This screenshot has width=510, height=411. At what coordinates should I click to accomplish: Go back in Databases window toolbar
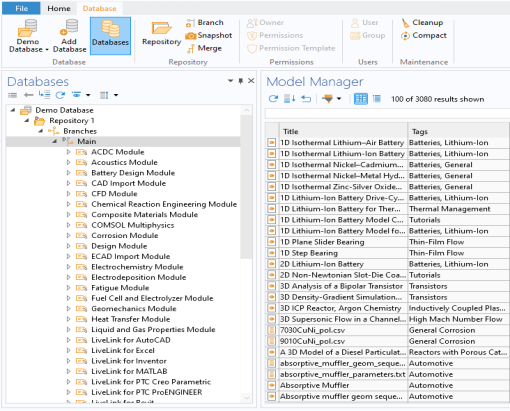tap(28, 95)
